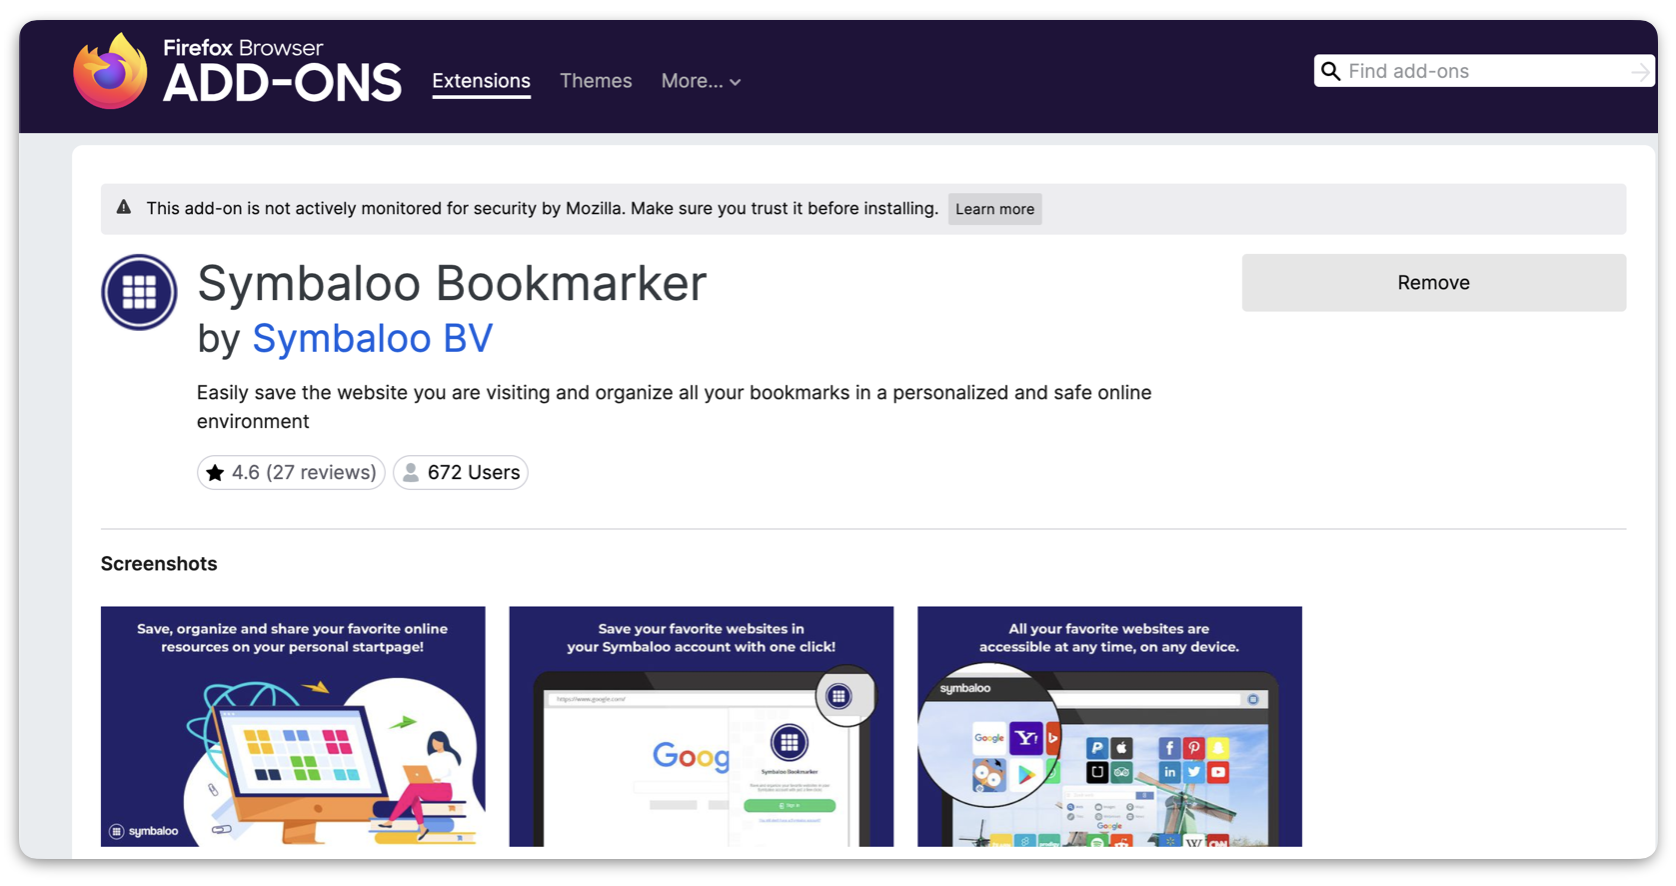Click Learn more in security notice
Viewport: 1676px width, 886px height.
[x=994, y=209]
